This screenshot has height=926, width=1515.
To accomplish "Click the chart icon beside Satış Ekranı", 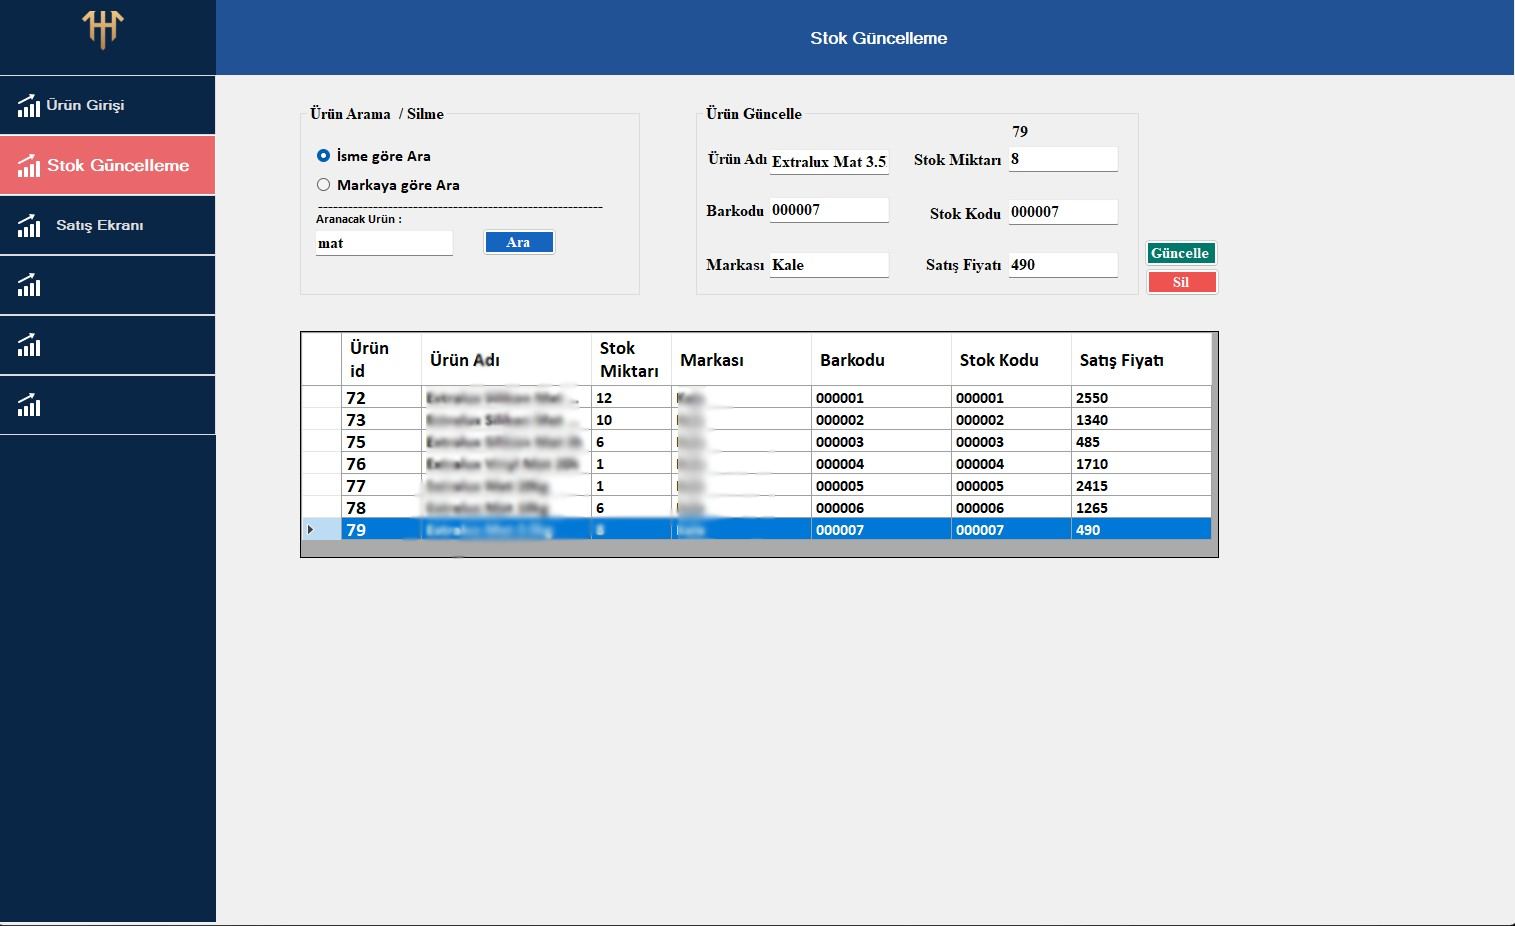I will [x=29, y=226].
